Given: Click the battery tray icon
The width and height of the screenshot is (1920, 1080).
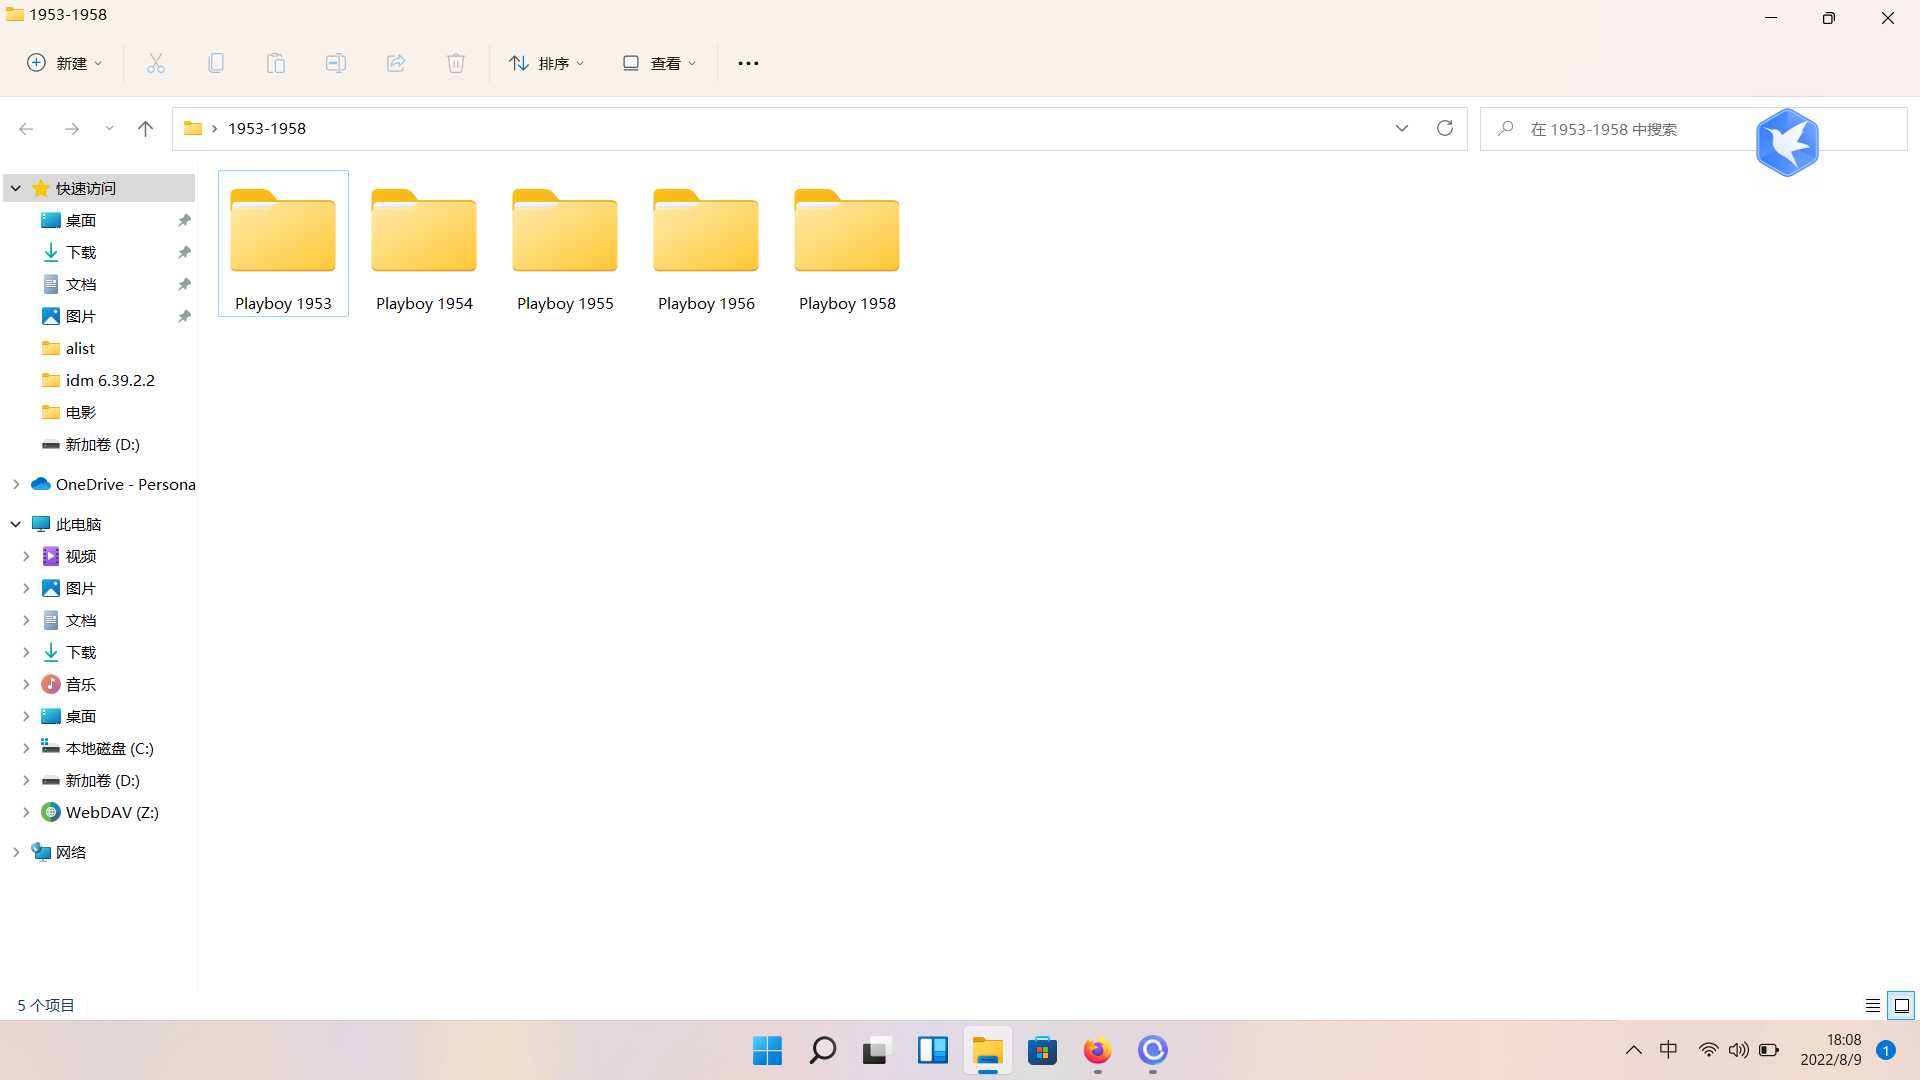Looking at the screenshot, I should pyautogui.click(x=1769, y=1050).
